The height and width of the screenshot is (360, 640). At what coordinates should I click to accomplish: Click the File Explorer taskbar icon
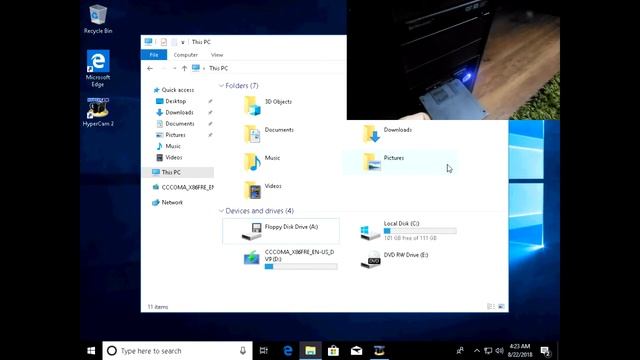coord(310,351)
